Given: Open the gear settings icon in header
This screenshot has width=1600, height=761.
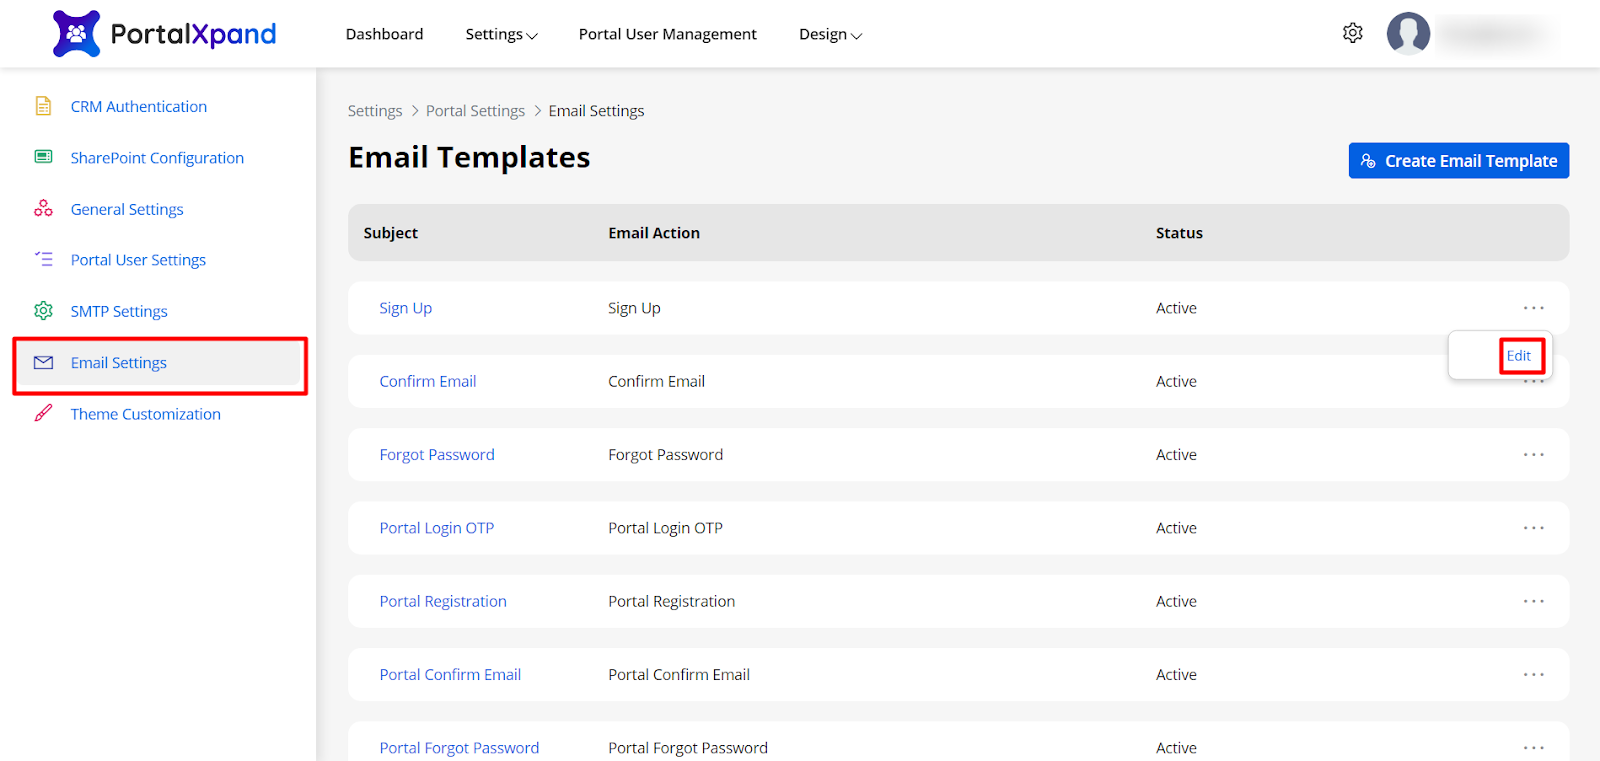Looking at the screenshot, I should 1352,33.
